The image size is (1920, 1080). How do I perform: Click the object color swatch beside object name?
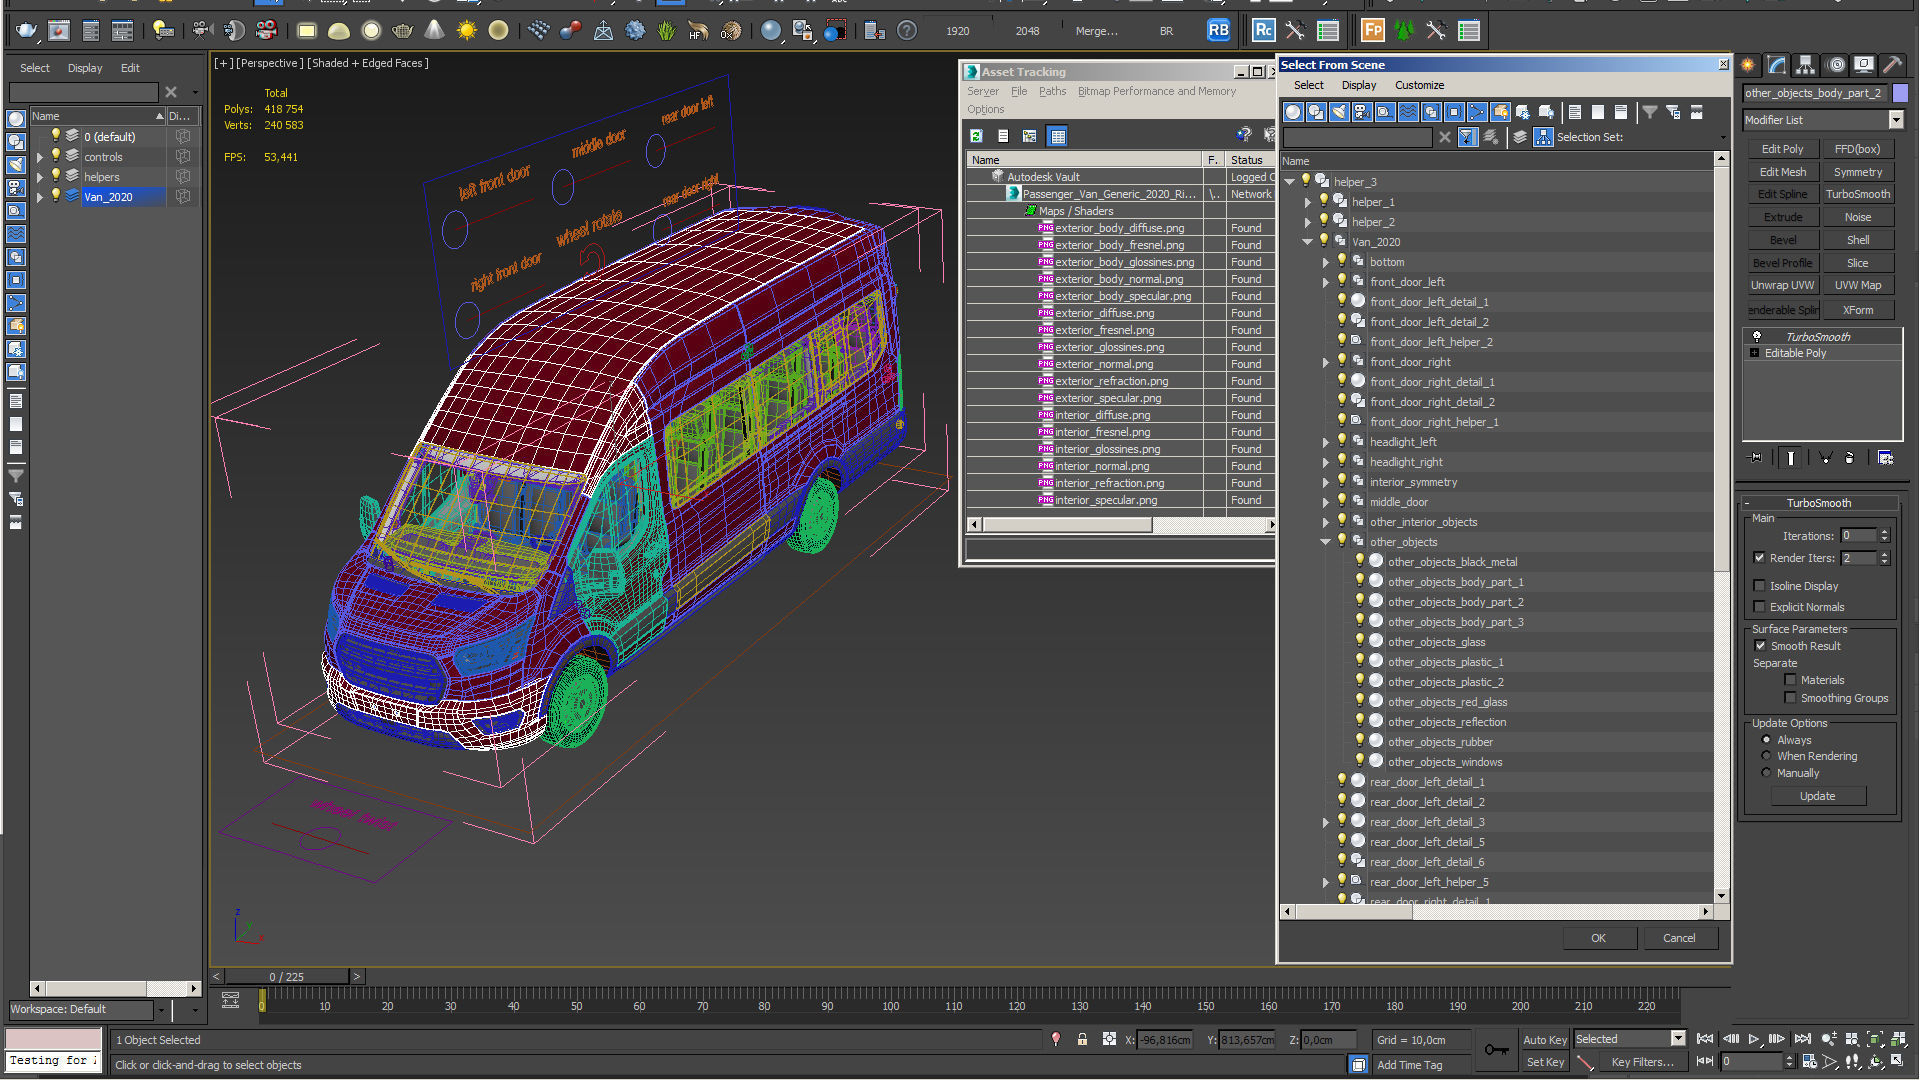click(x=1900, y=93)
